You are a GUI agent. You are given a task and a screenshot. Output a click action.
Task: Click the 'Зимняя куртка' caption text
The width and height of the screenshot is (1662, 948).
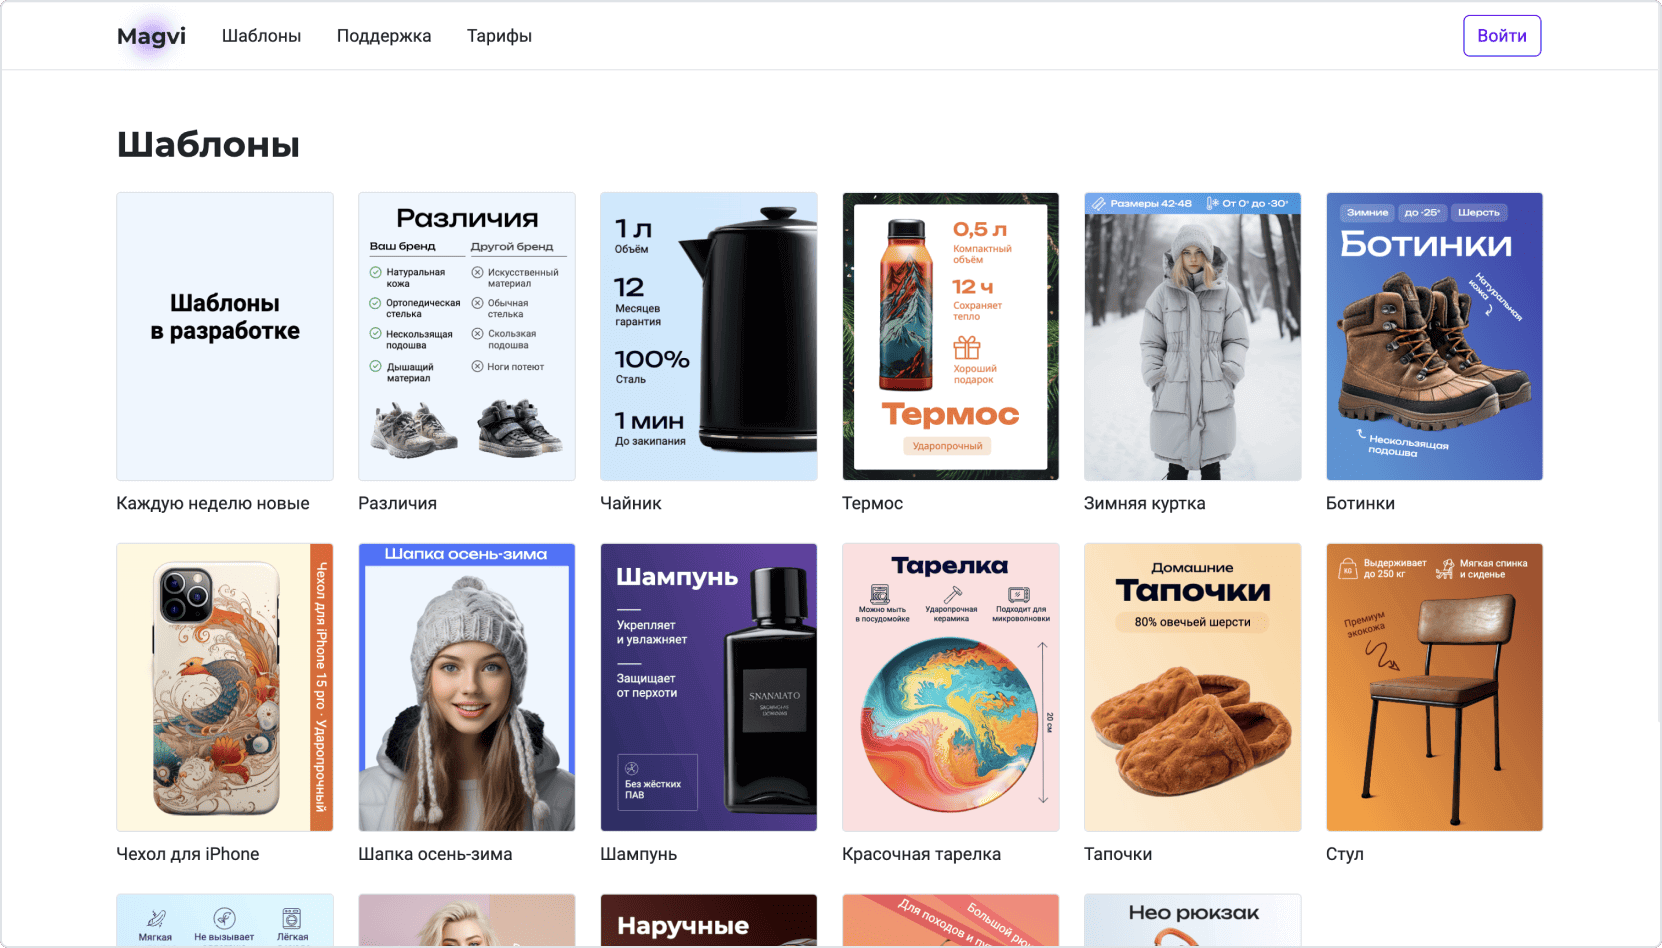point(1145,503)
